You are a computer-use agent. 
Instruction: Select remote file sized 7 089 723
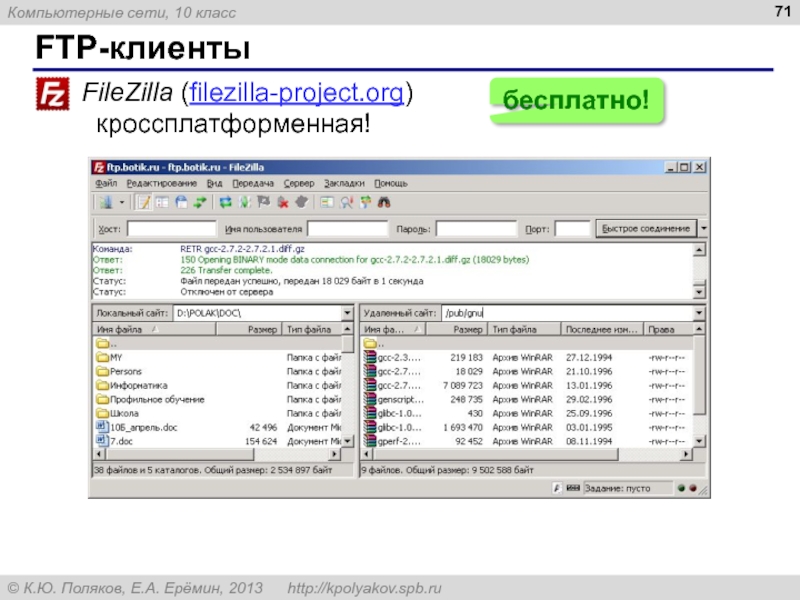527,385
